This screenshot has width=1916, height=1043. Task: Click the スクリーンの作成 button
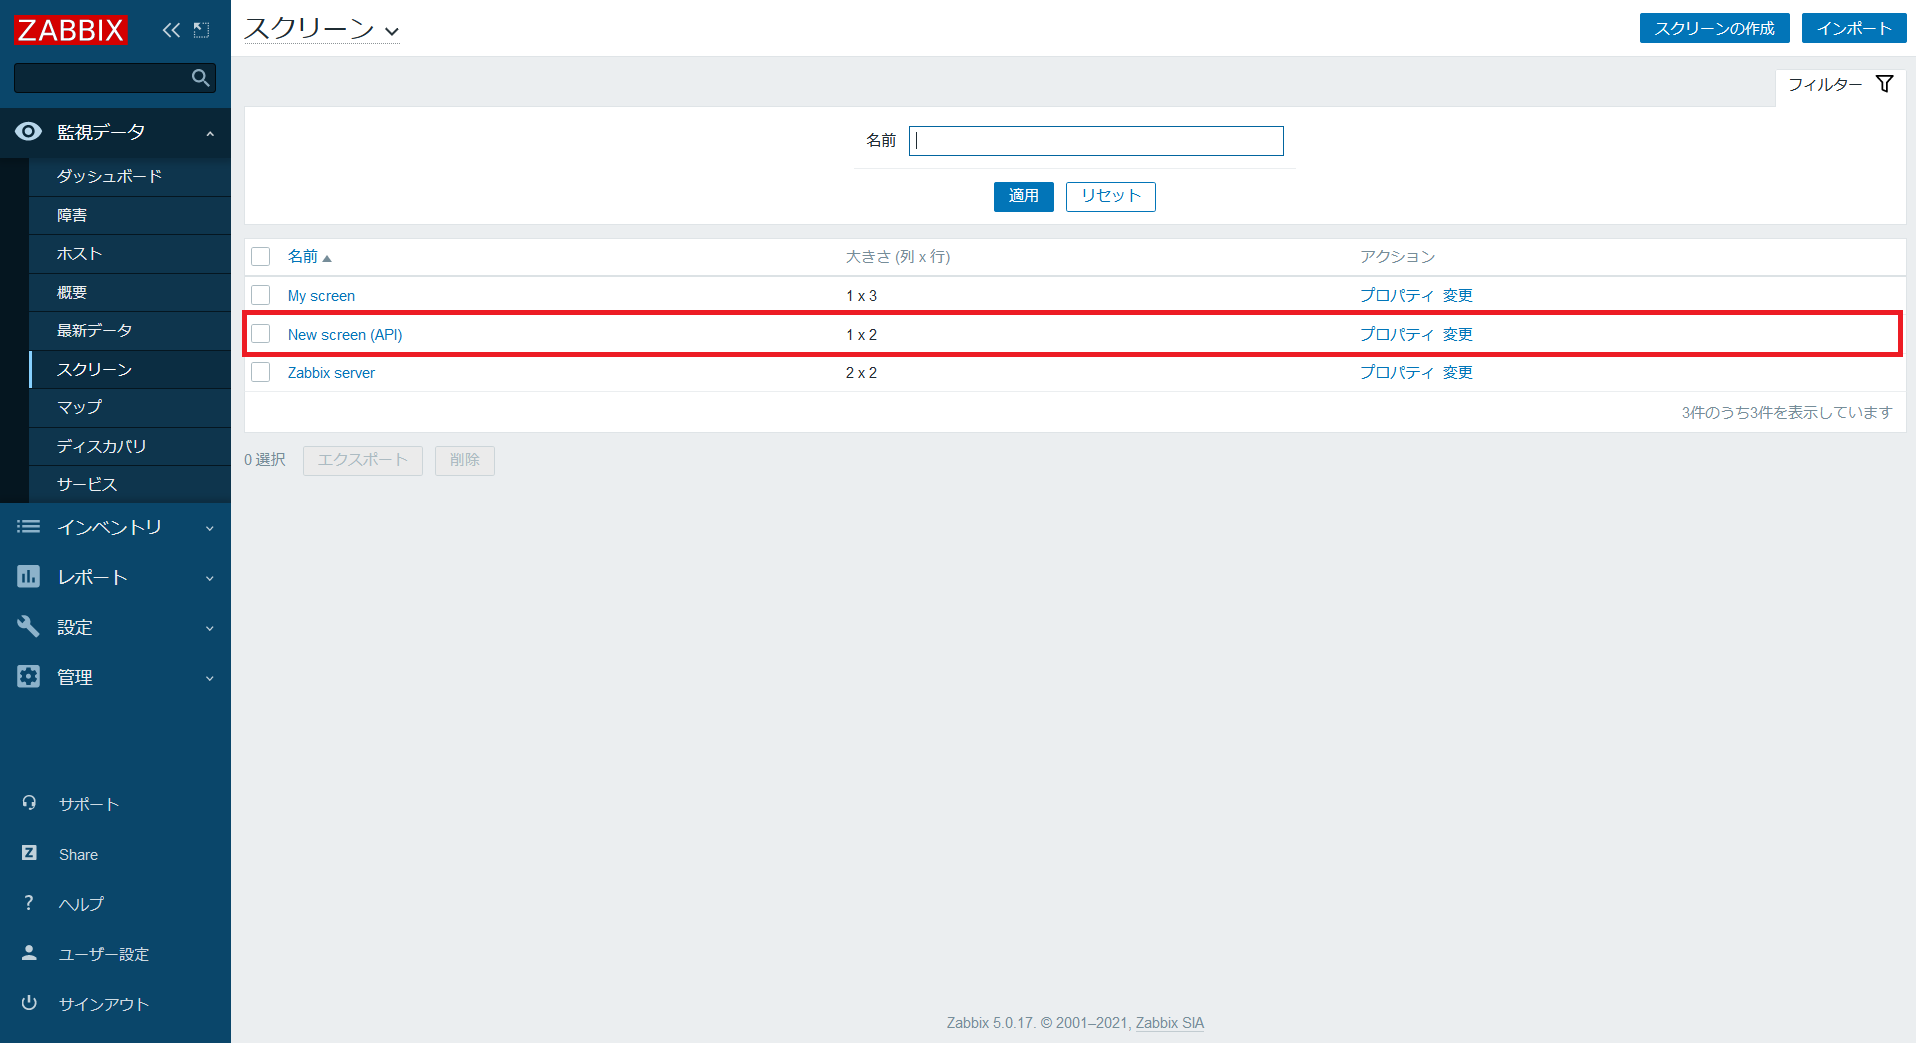(x=1714, y=28)
